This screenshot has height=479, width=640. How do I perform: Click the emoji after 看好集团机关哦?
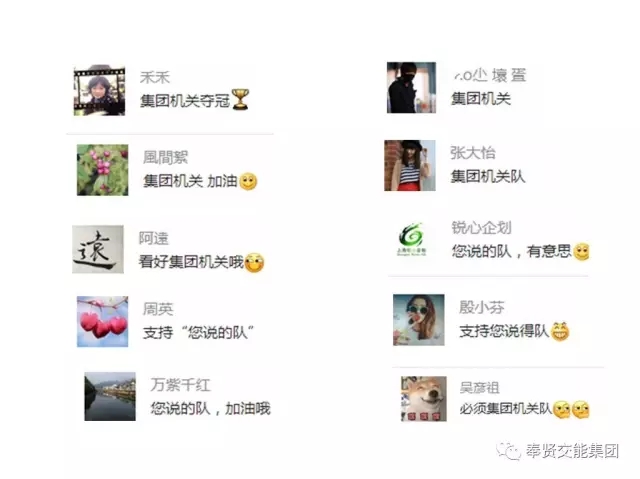[x=254, y=262]
